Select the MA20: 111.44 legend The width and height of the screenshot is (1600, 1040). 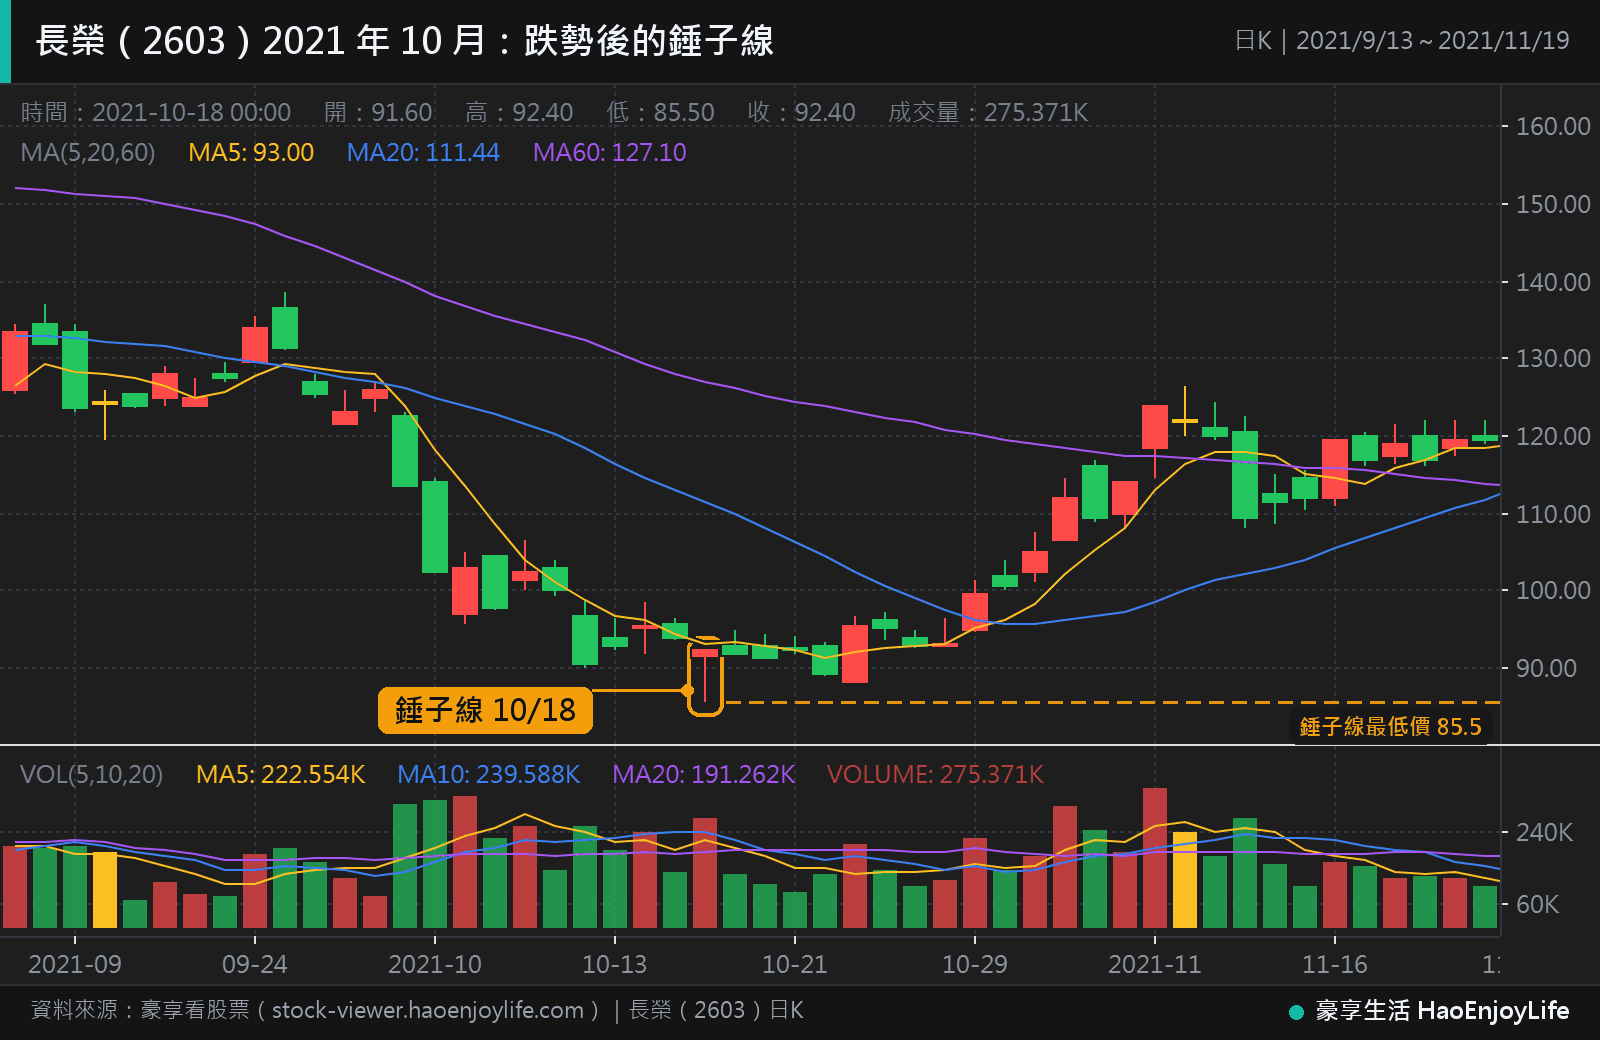point(423,152)
